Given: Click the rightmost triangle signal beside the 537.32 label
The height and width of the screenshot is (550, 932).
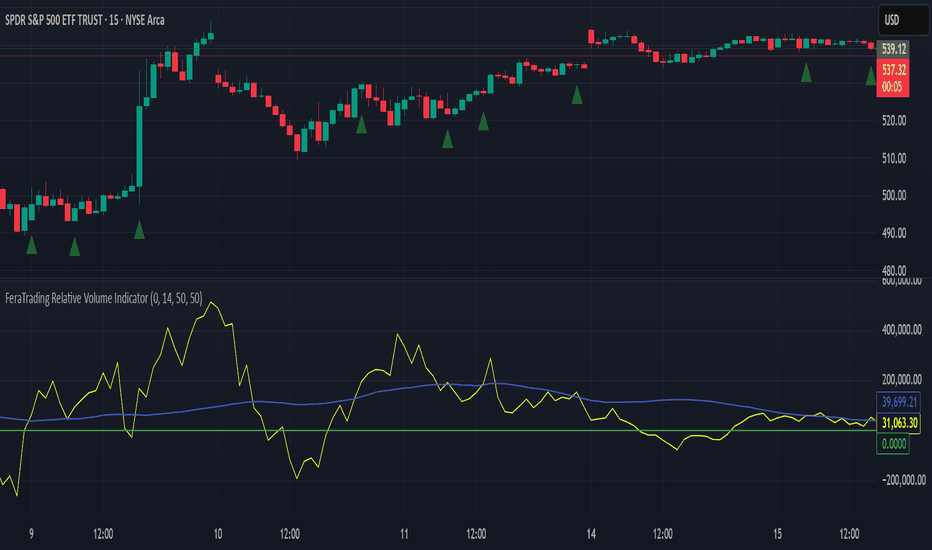Looking at the screenshot, I should [x=871, y=76].
